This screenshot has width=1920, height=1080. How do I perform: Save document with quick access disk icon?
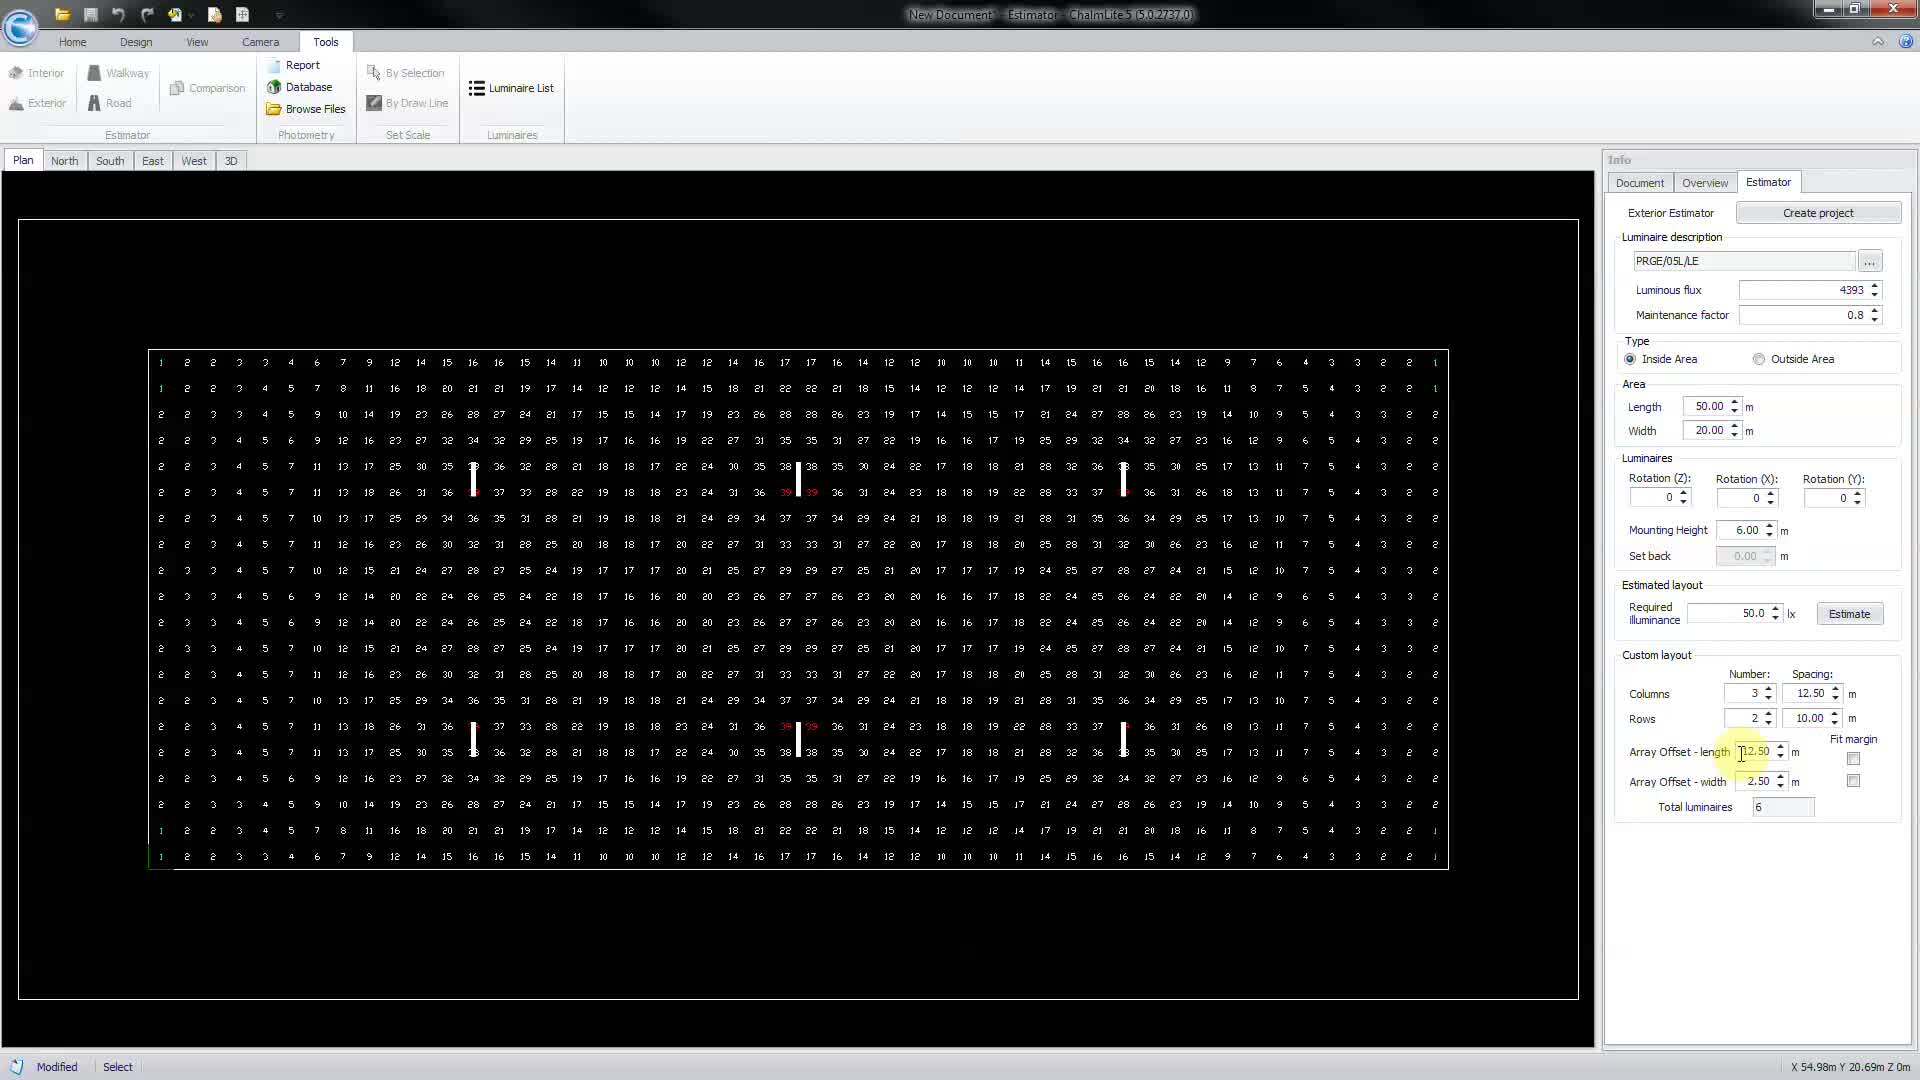tap(90, 14)
